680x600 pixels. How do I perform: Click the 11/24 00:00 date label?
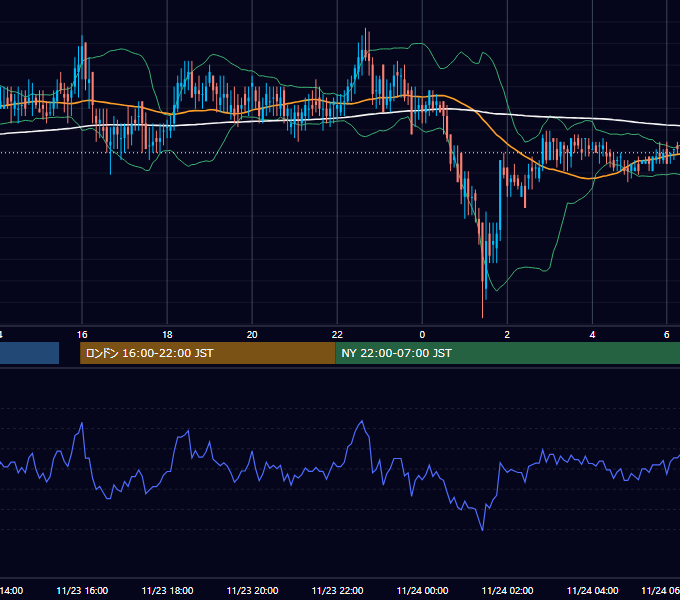coord(422,590)
